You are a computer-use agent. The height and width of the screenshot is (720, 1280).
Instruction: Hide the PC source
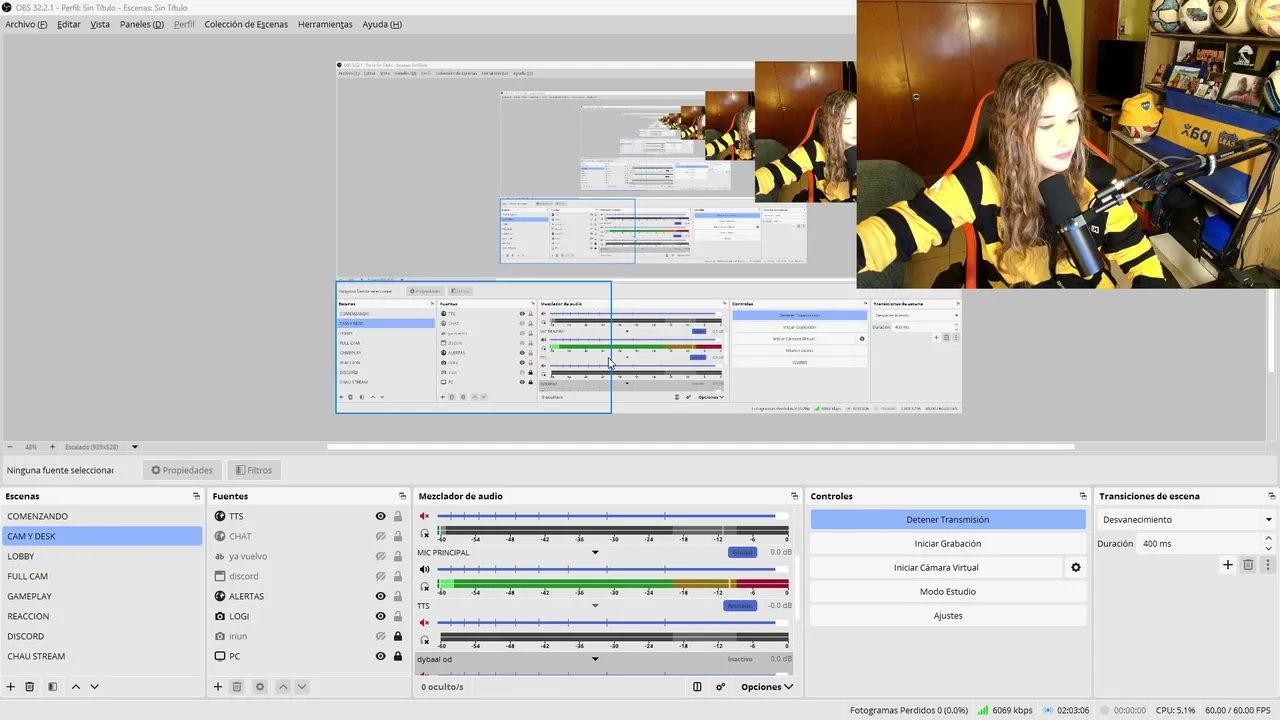pos(380,656)
